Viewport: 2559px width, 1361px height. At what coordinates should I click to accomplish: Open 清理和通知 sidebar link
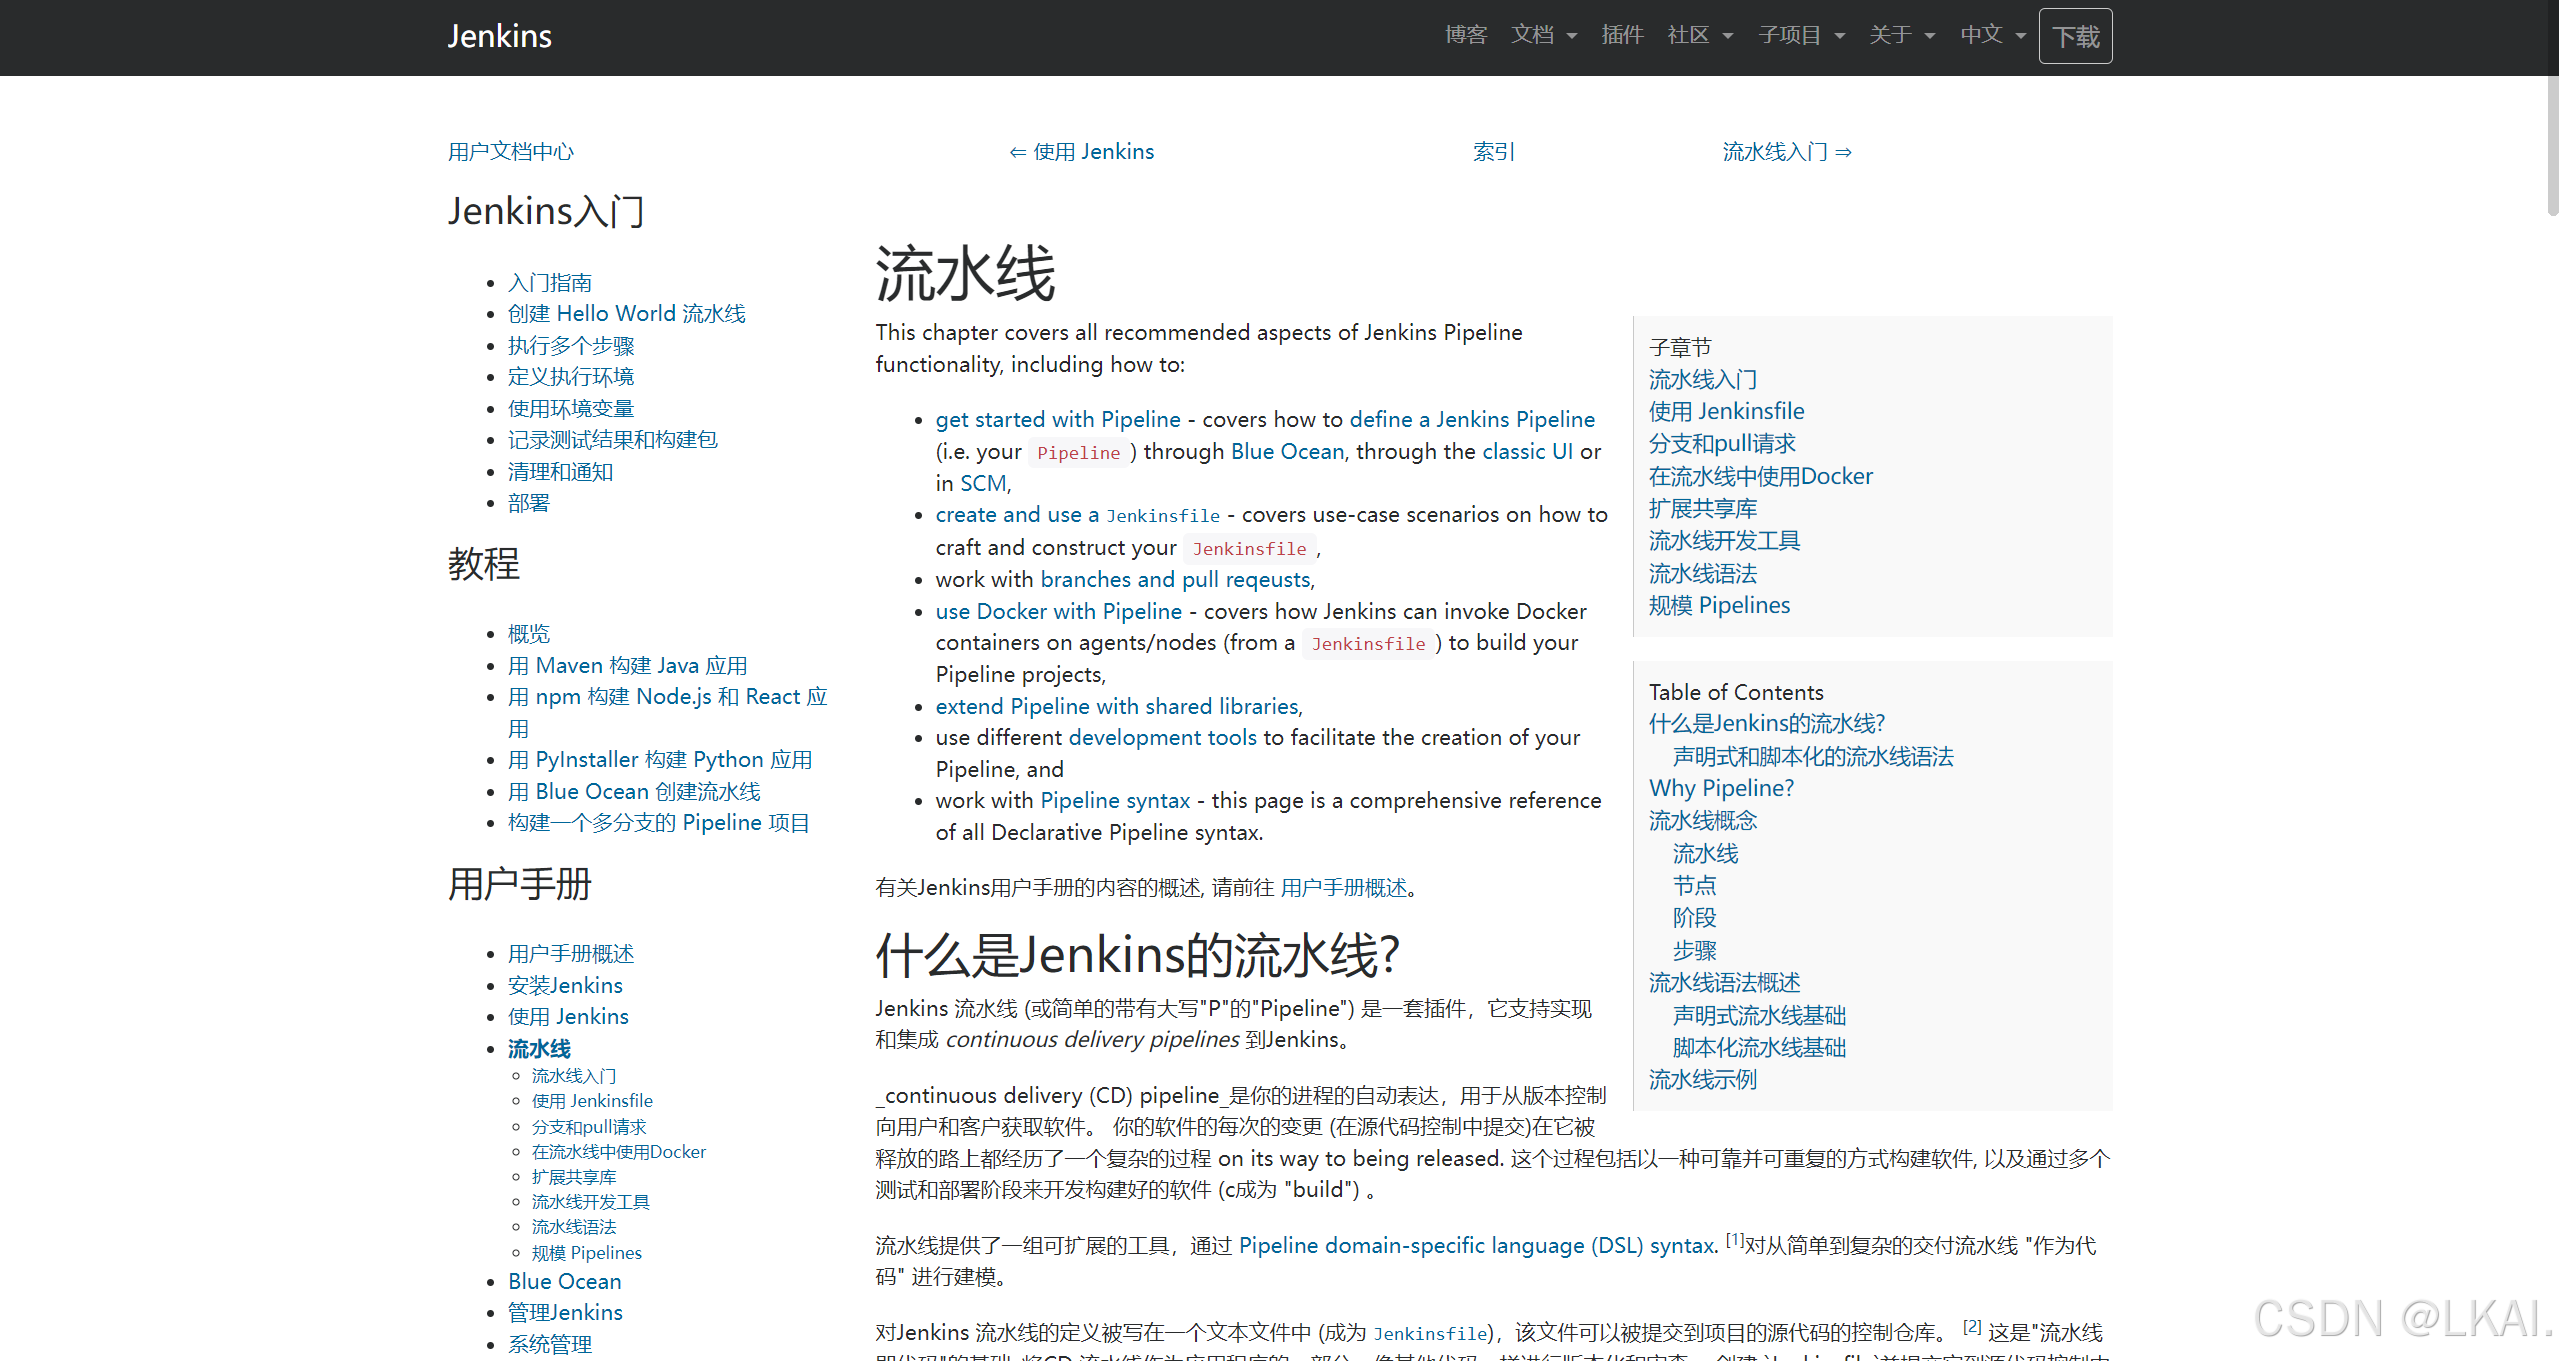560,472
